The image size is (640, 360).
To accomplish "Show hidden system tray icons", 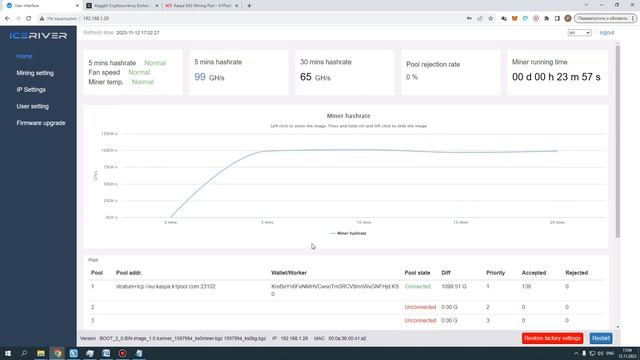I will pos(576,353).
